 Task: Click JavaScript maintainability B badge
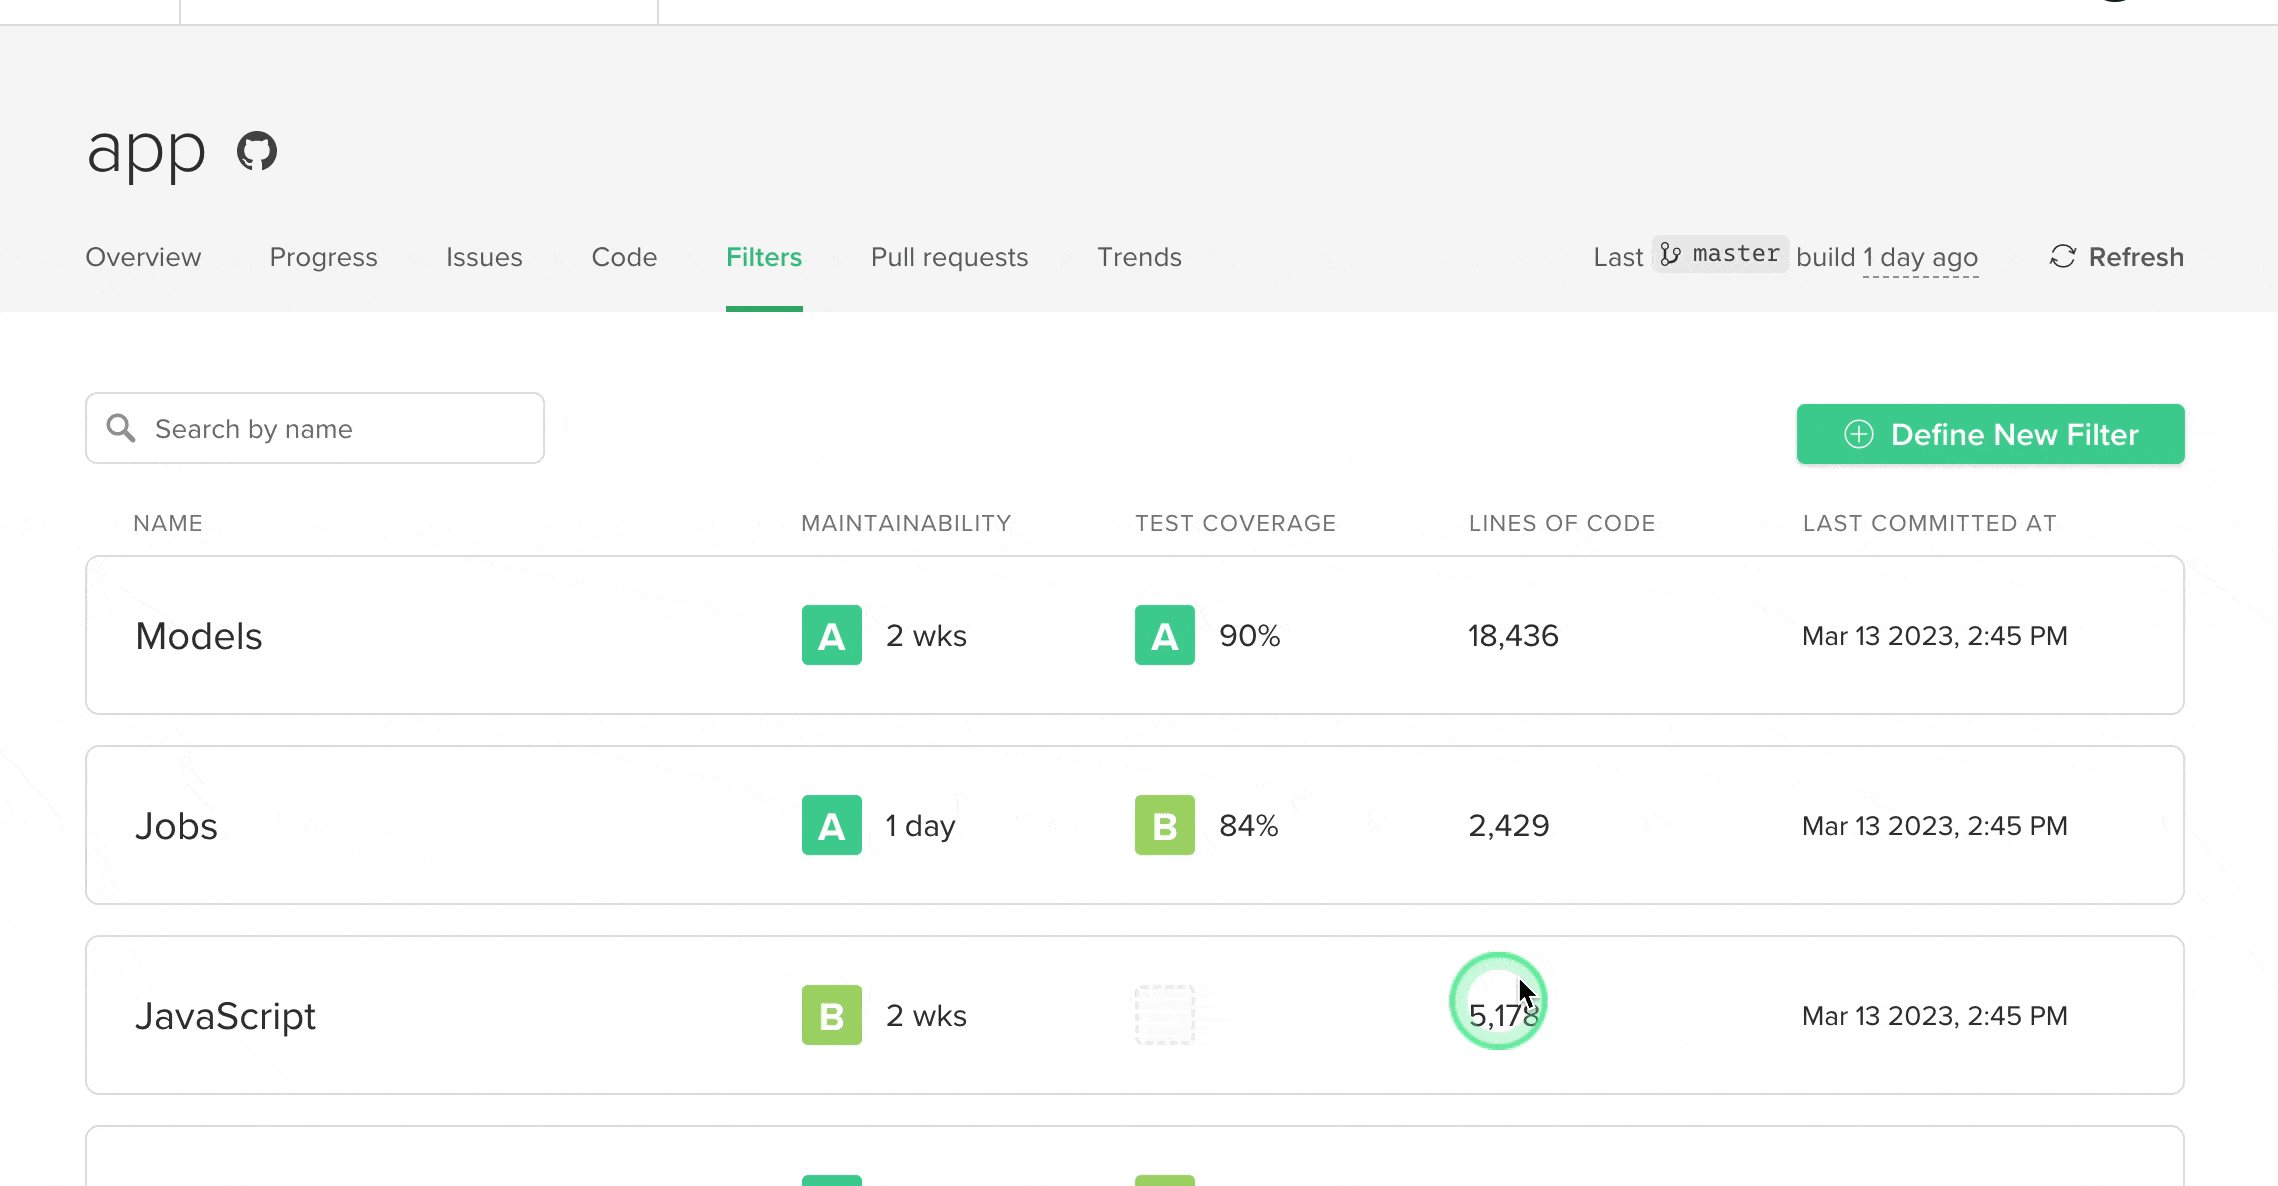[x=831, y=1015]
